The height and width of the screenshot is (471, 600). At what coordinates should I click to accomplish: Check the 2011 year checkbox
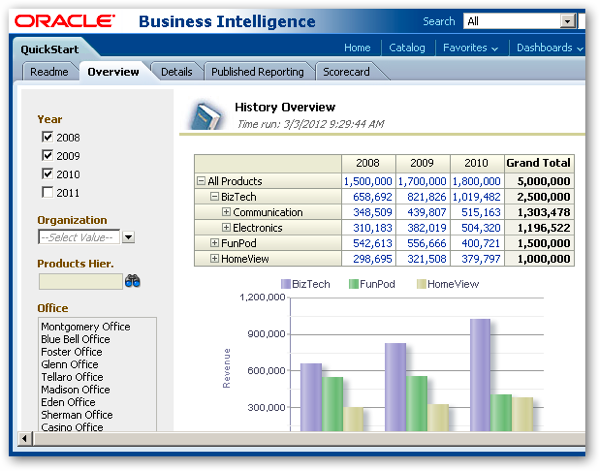pyautogui.click(x=47, y=192)
